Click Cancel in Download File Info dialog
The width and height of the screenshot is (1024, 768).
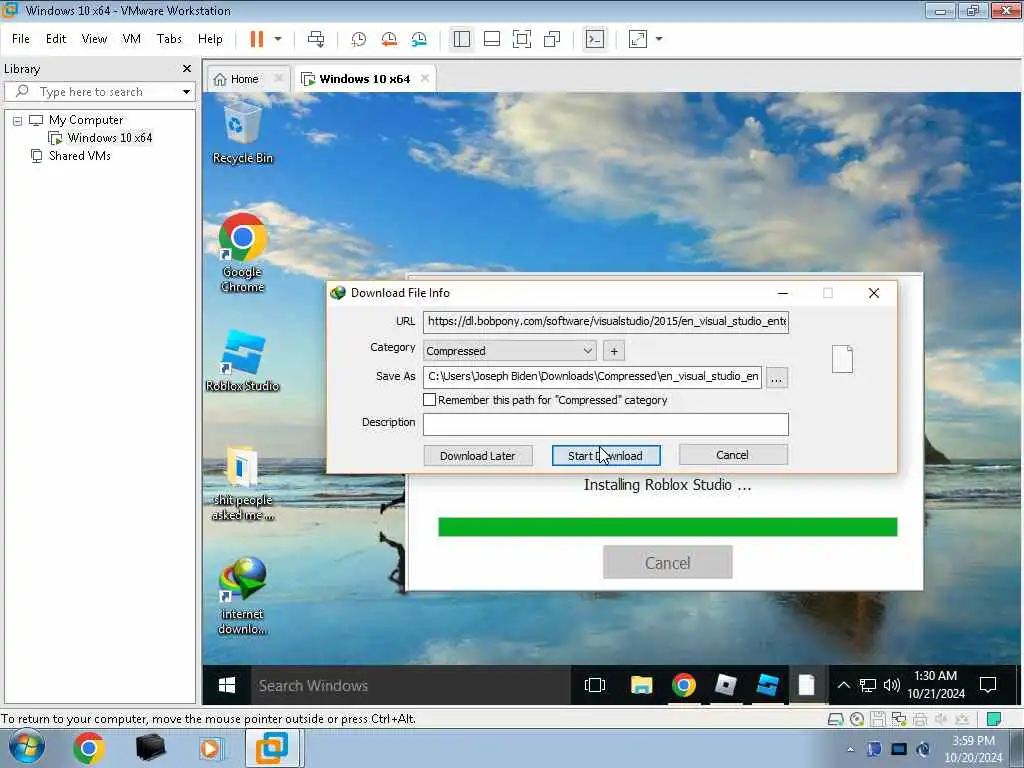[x=733, y=455]
